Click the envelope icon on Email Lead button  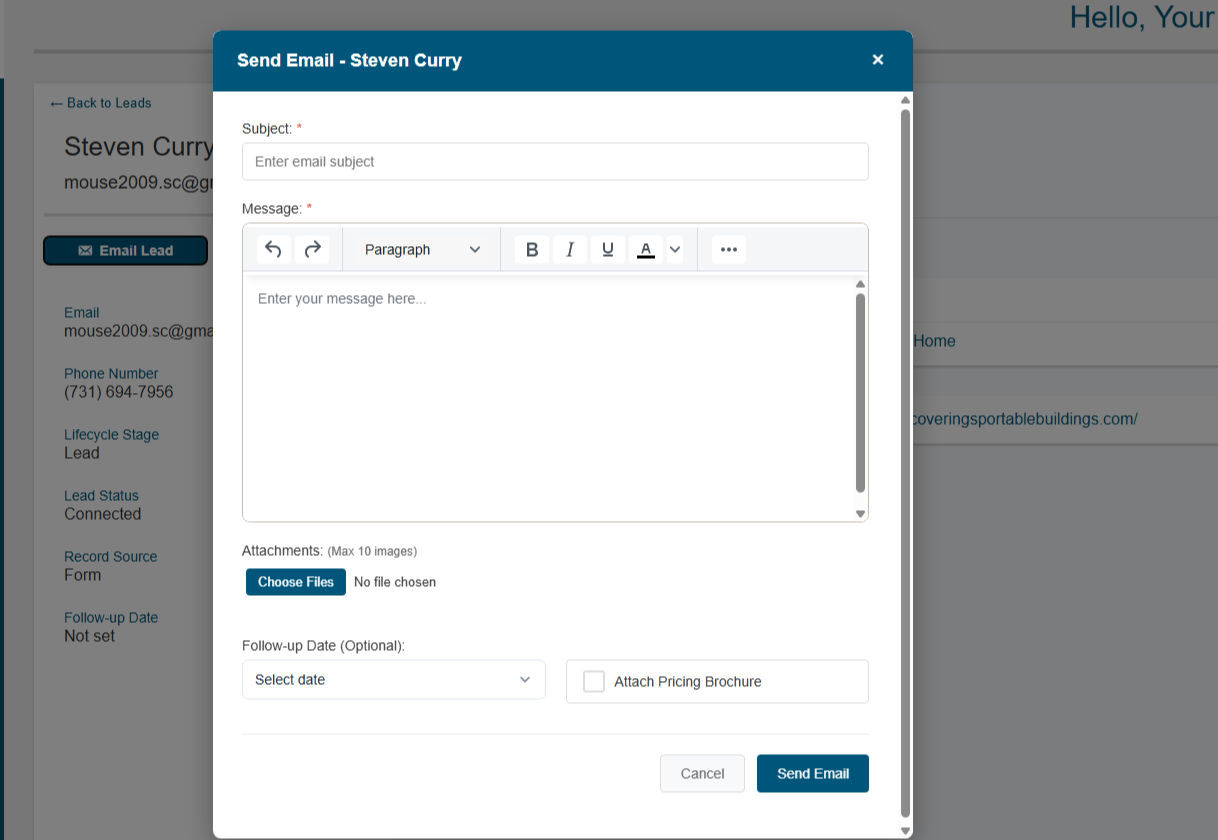pos(85,251)
